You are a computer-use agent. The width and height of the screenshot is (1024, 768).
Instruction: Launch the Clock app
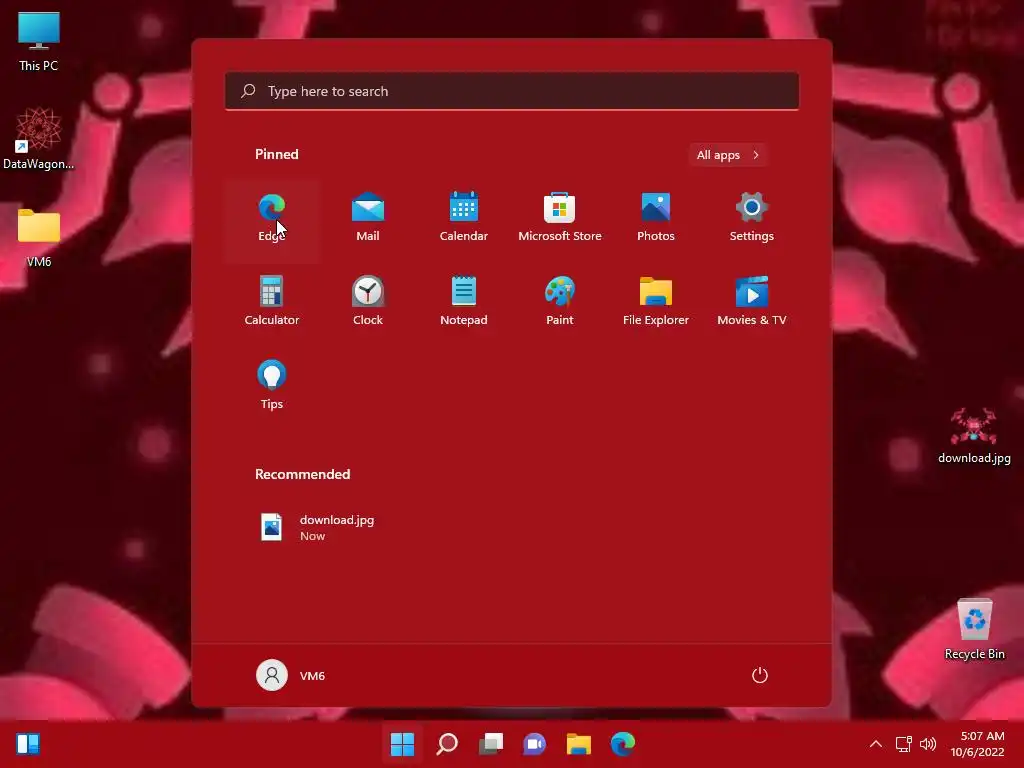(x=368, y=302)
